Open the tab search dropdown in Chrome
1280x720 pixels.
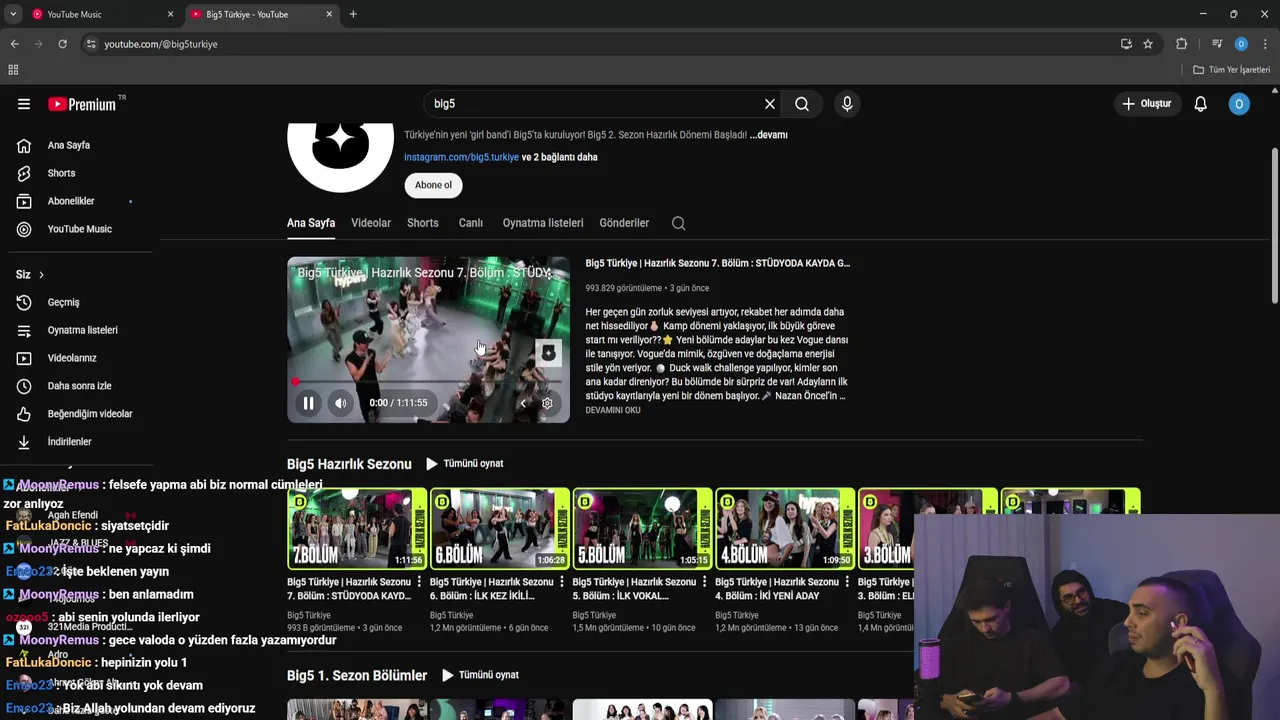pos(12,14)
